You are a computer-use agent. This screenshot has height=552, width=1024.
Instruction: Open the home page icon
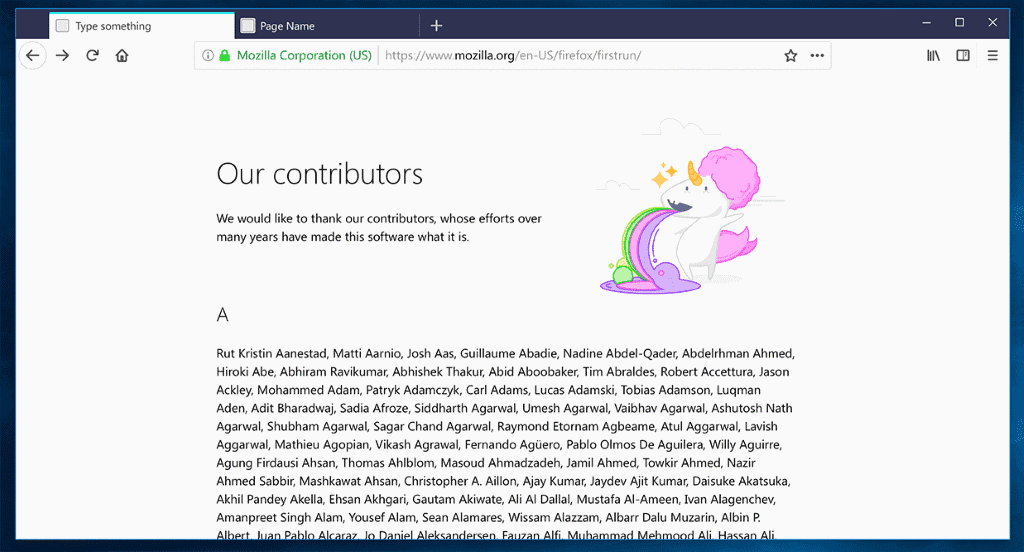click(x=122, y=56)
